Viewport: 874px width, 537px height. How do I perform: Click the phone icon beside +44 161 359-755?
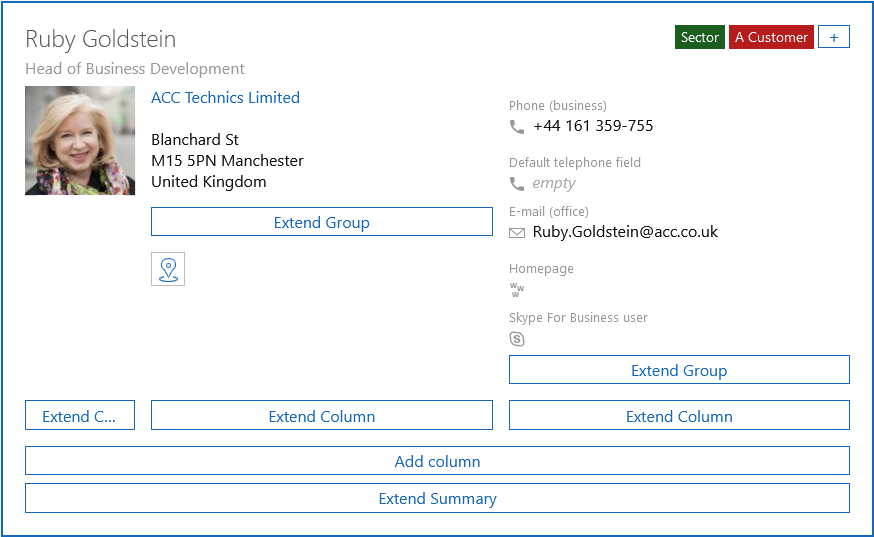point(517,127)
